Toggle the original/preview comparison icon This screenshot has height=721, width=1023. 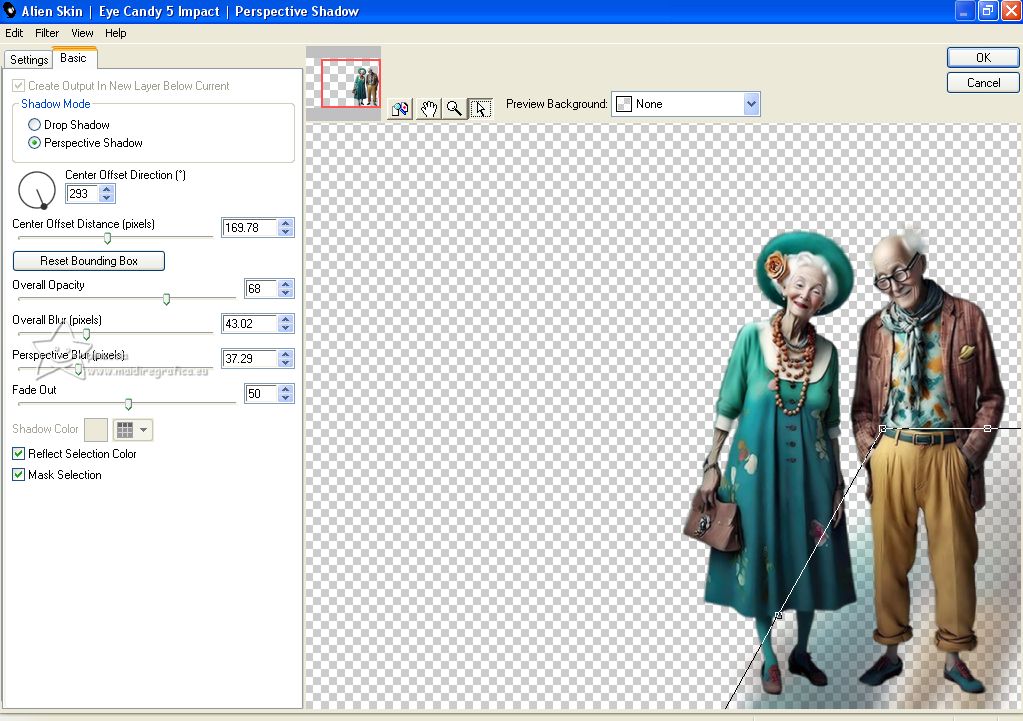400,109
